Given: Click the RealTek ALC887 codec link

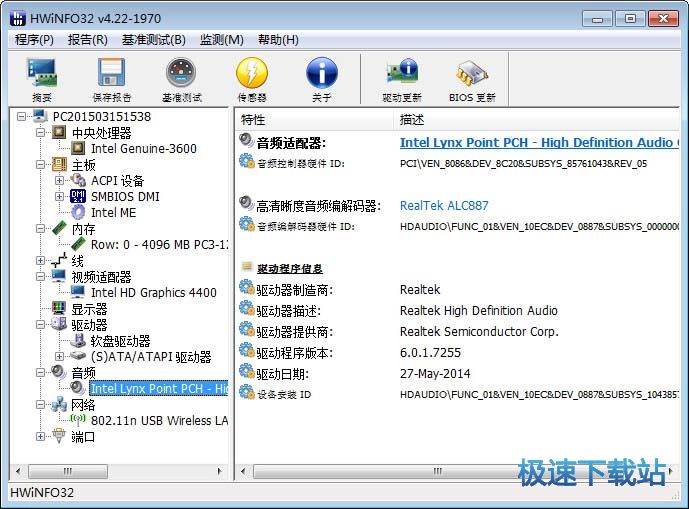Looking at the screenshot, I should pos(444,206).
